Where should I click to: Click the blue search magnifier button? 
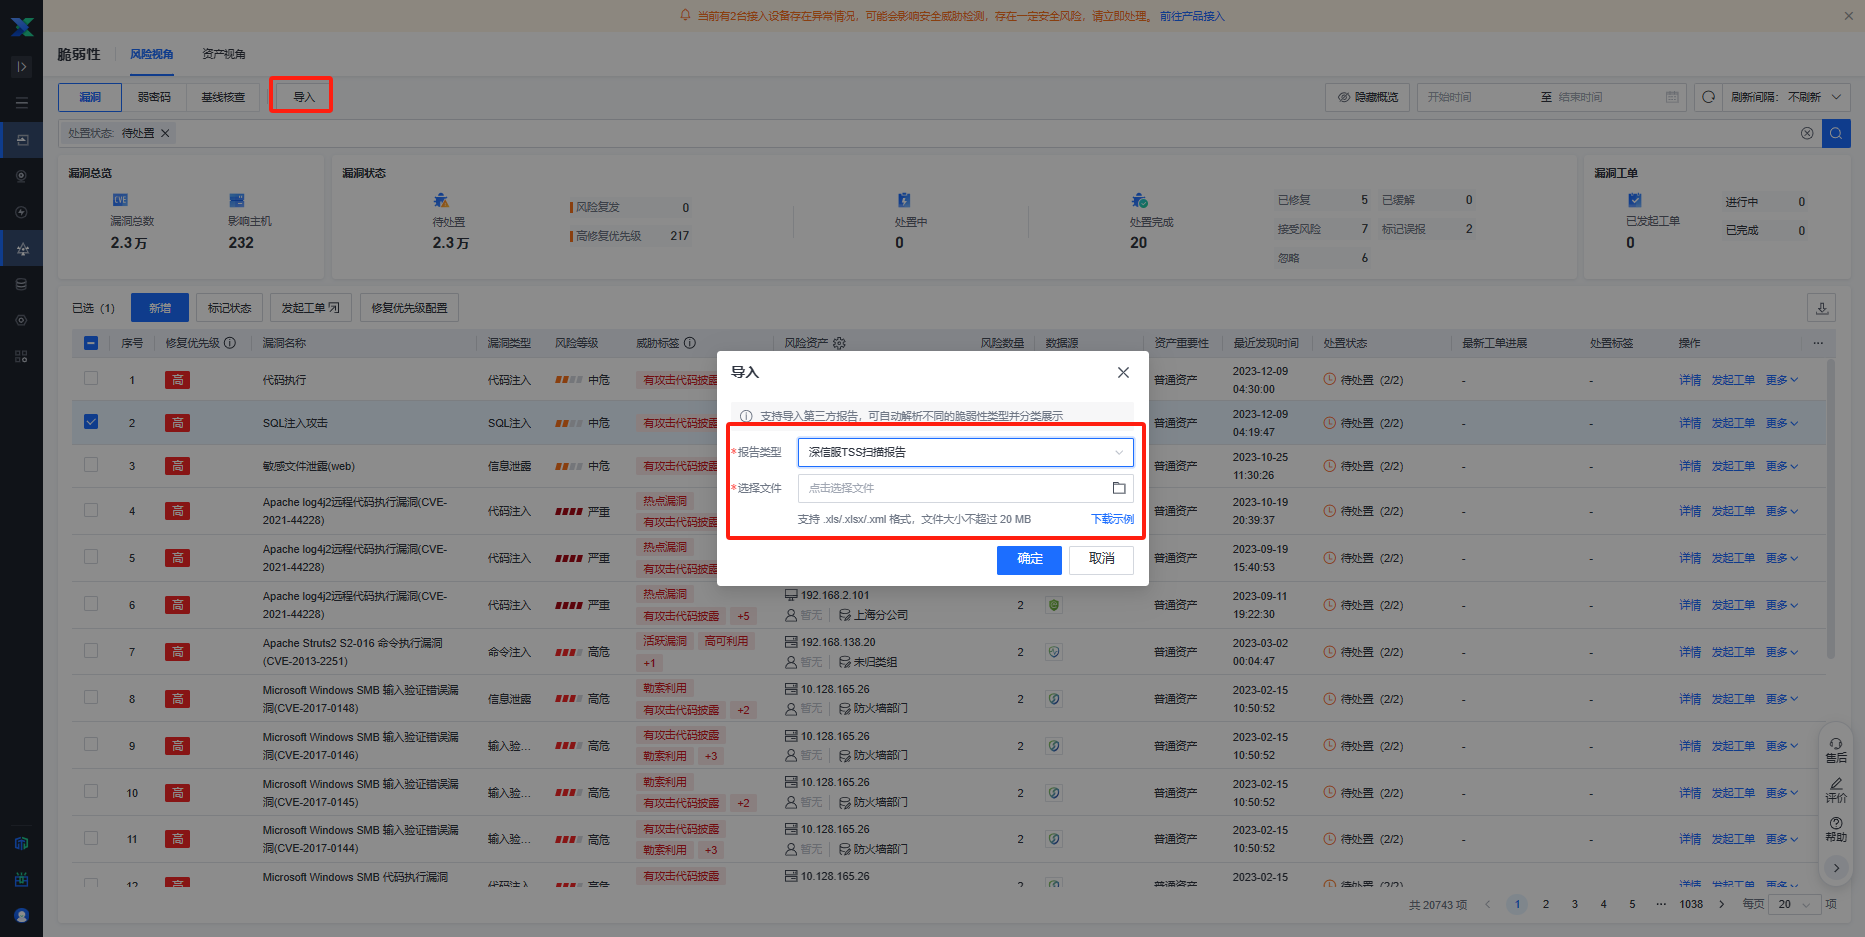(1836, 133)
